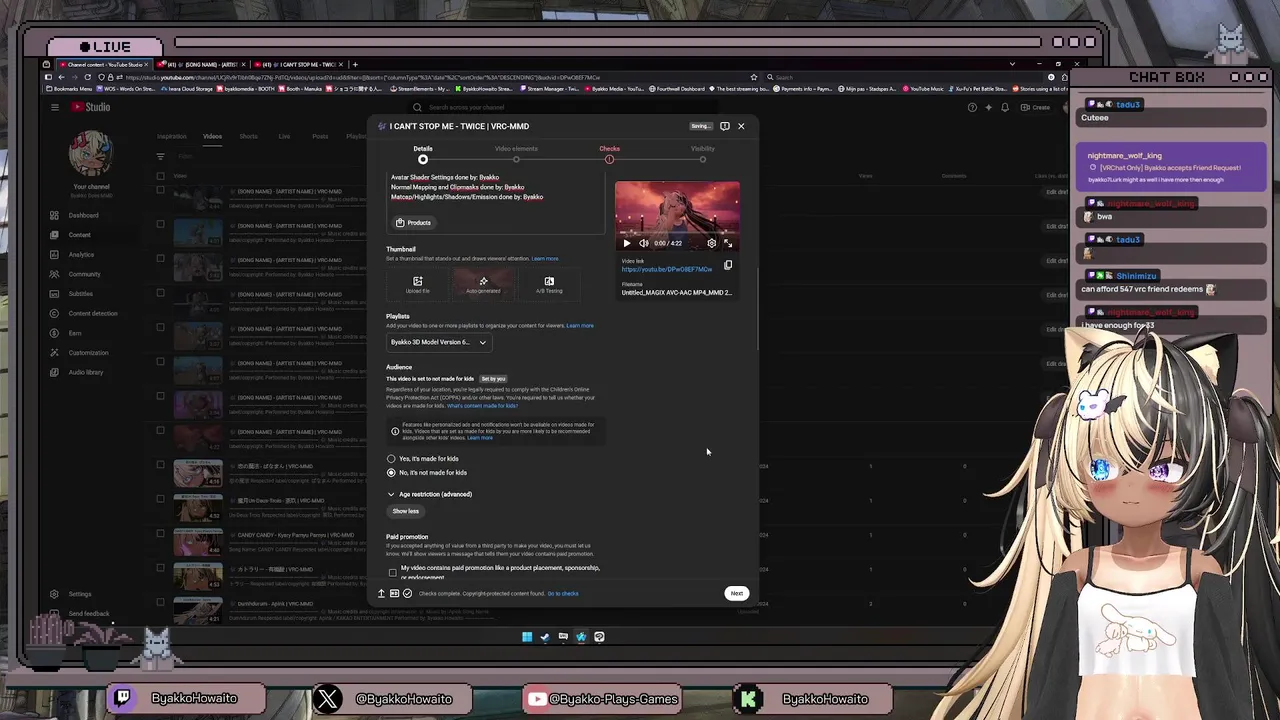Open preview player settings gear
This screenshot has width=1280, height=720.
click(711, 243)
